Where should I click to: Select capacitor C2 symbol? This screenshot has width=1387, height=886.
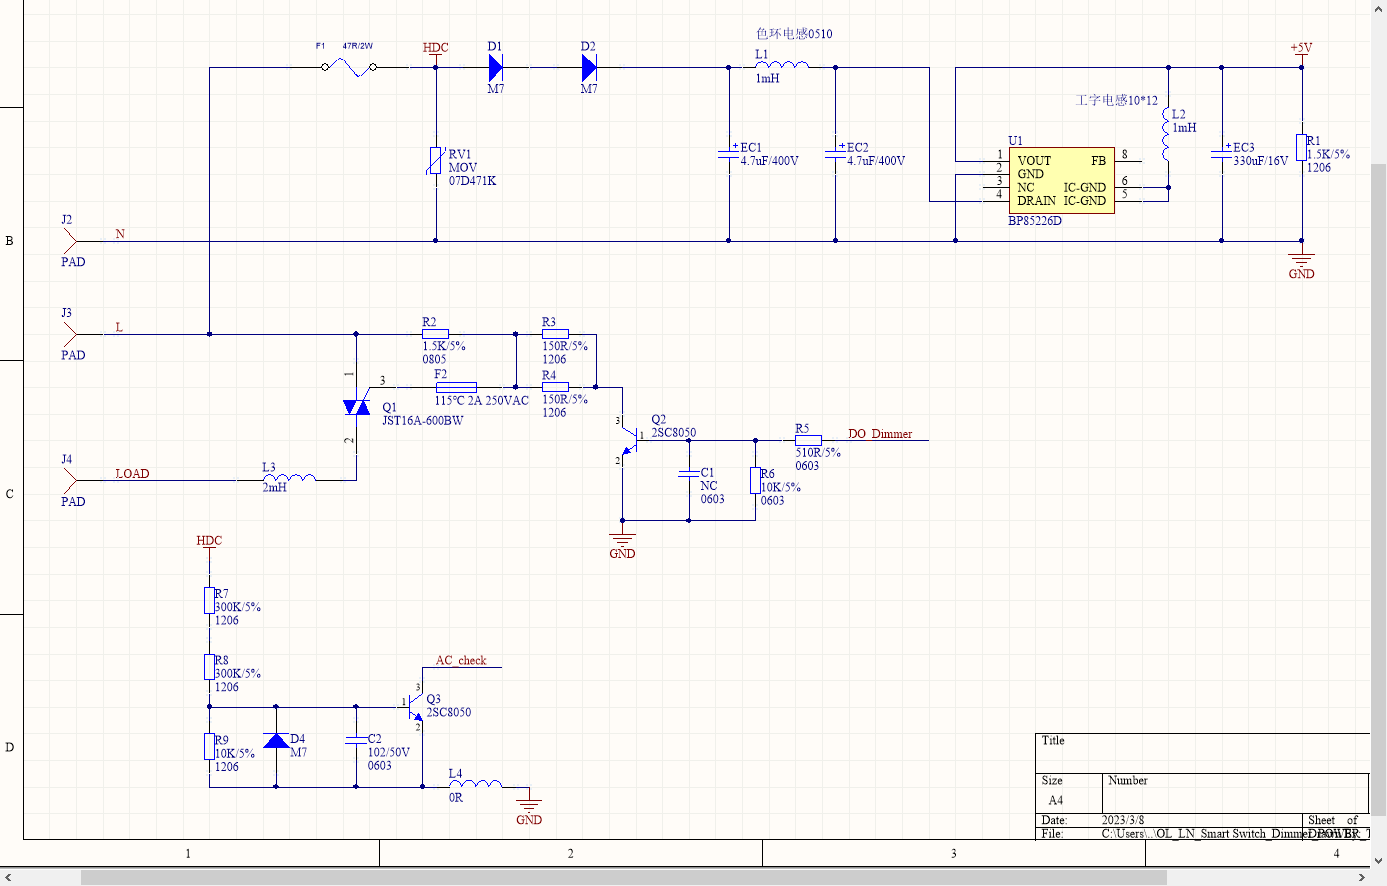click(x=355, y=740)
